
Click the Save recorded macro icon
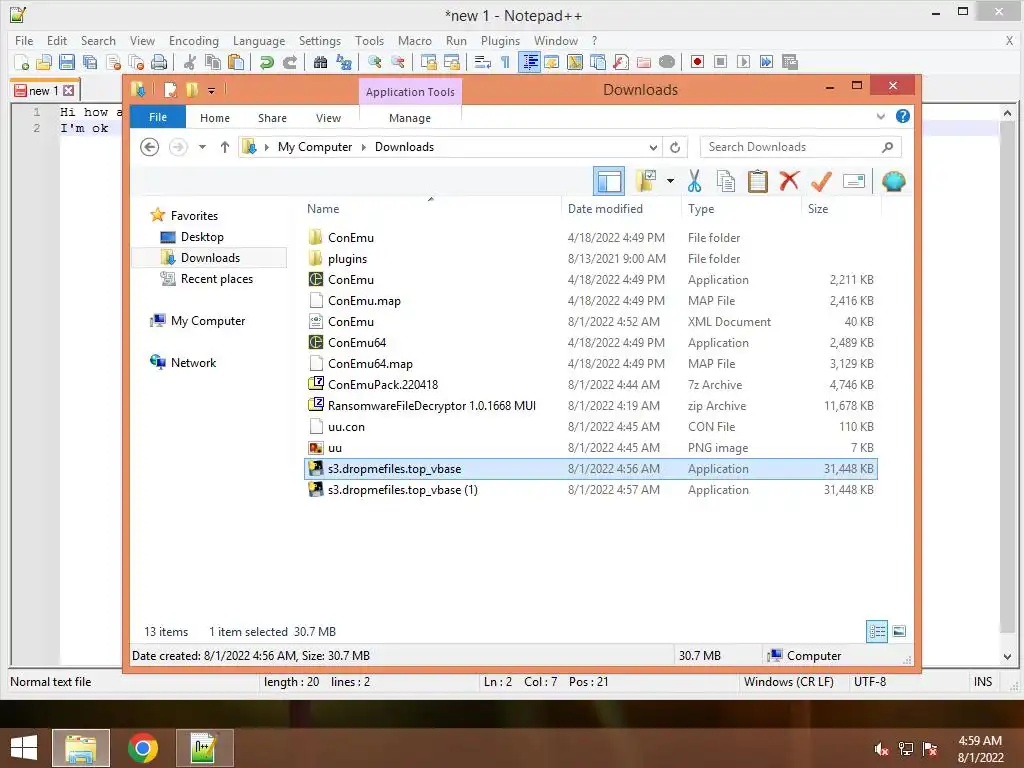click(790, 62)
